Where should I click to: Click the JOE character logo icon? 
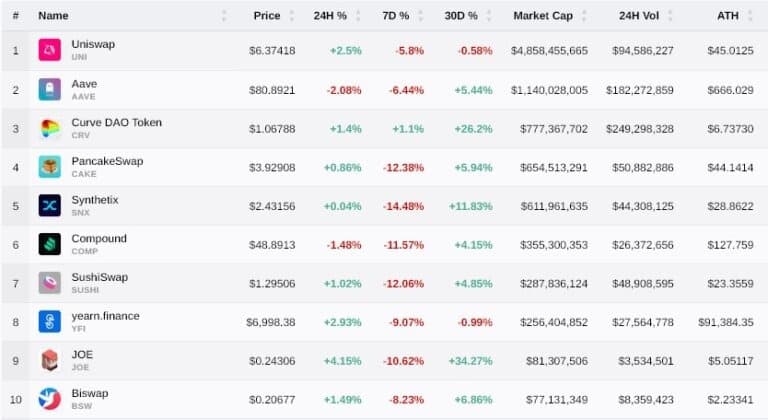click(x=49, y=360)
